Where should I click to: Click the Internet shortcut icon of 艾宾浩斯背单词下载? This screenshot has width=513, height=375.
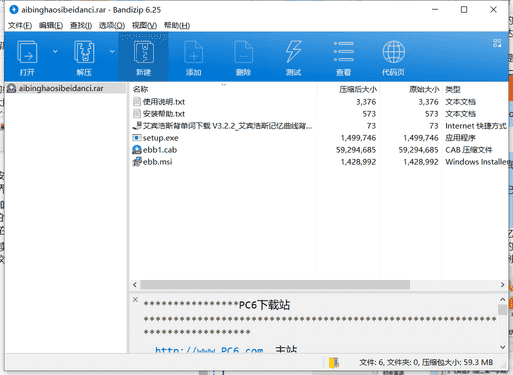click(137, 125)
